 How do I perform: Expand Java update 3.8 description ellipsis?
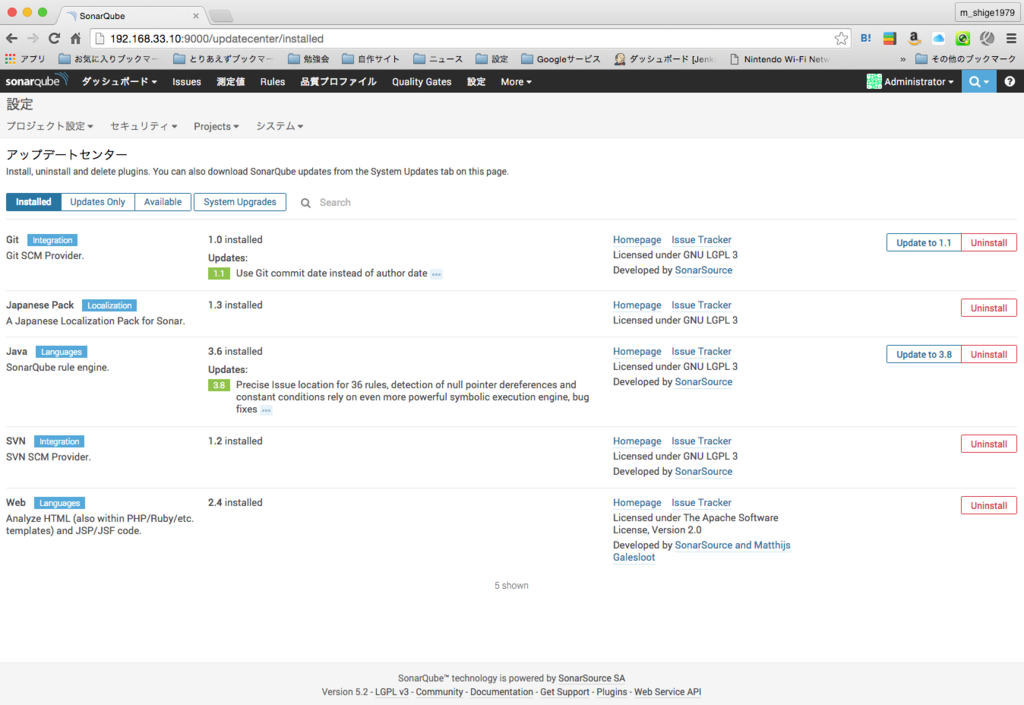[266, 410]
